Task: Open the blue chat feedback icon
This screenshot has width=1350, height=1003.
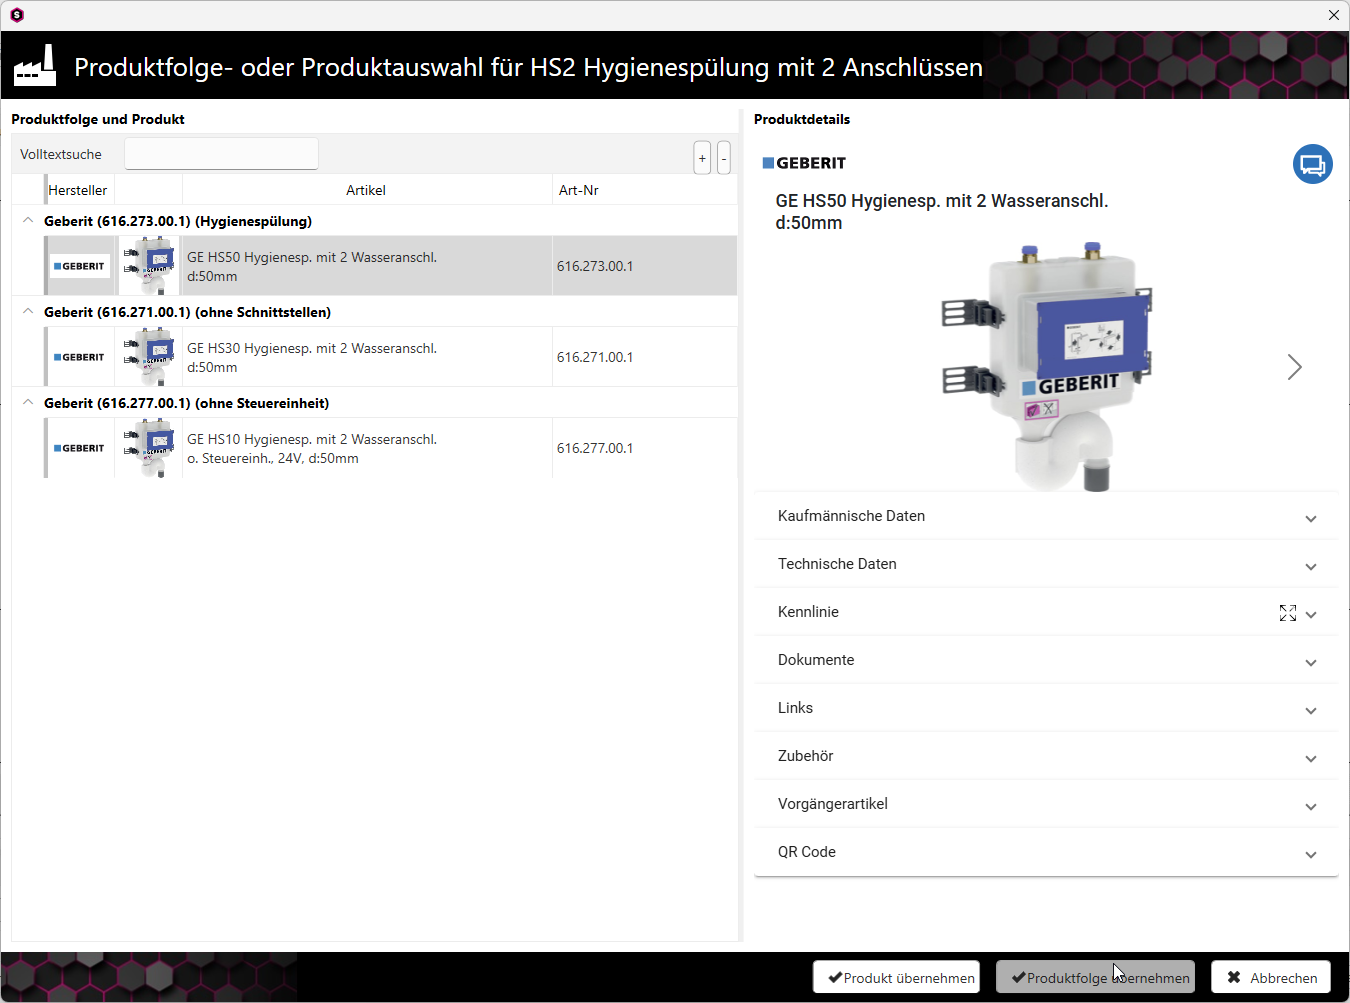Action: tap(1312, 164)
